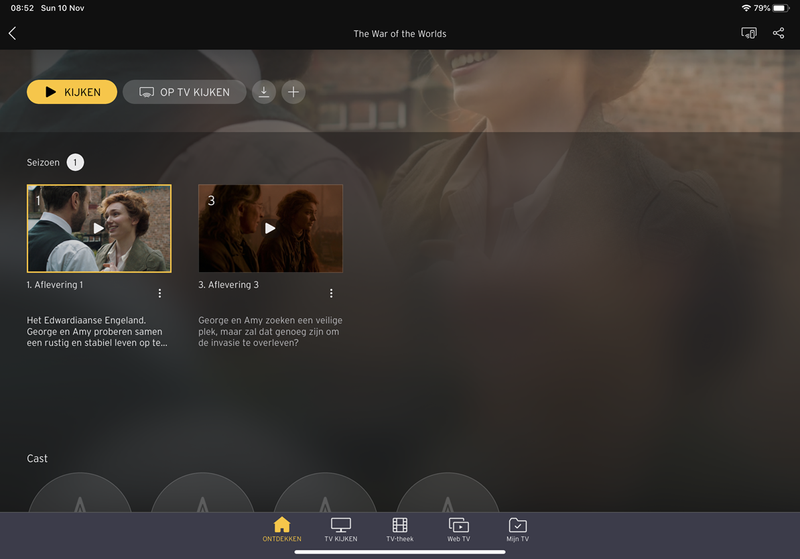Add show to list with plus icon
The image size is (800, 559).
[x=293, y=92]
